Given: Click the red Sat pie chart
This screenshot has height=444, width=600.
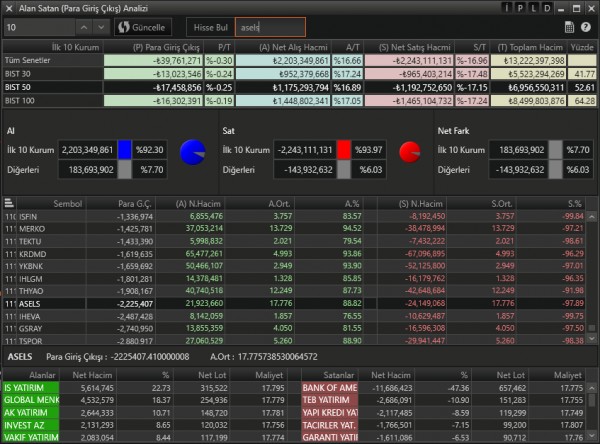Looking at the screenshot, I should [410, 152].
